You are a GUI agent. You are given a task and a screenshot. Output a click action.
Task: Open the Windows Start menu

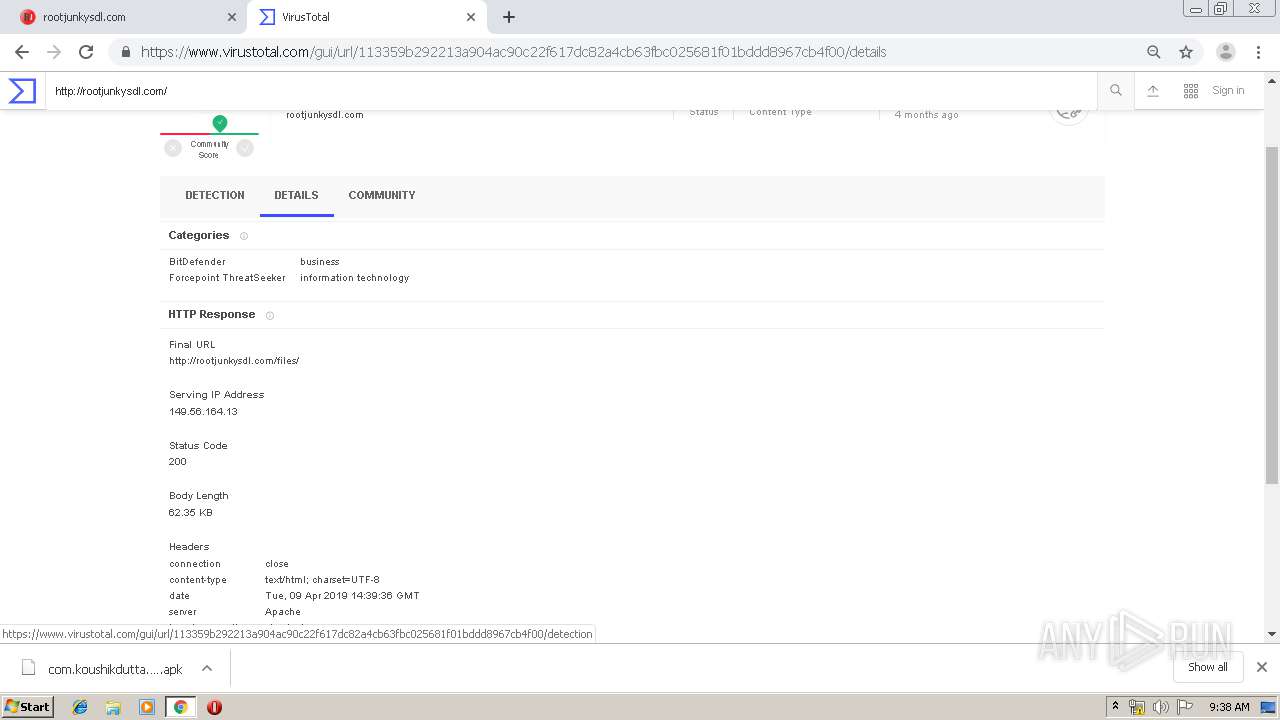[27, 706]
